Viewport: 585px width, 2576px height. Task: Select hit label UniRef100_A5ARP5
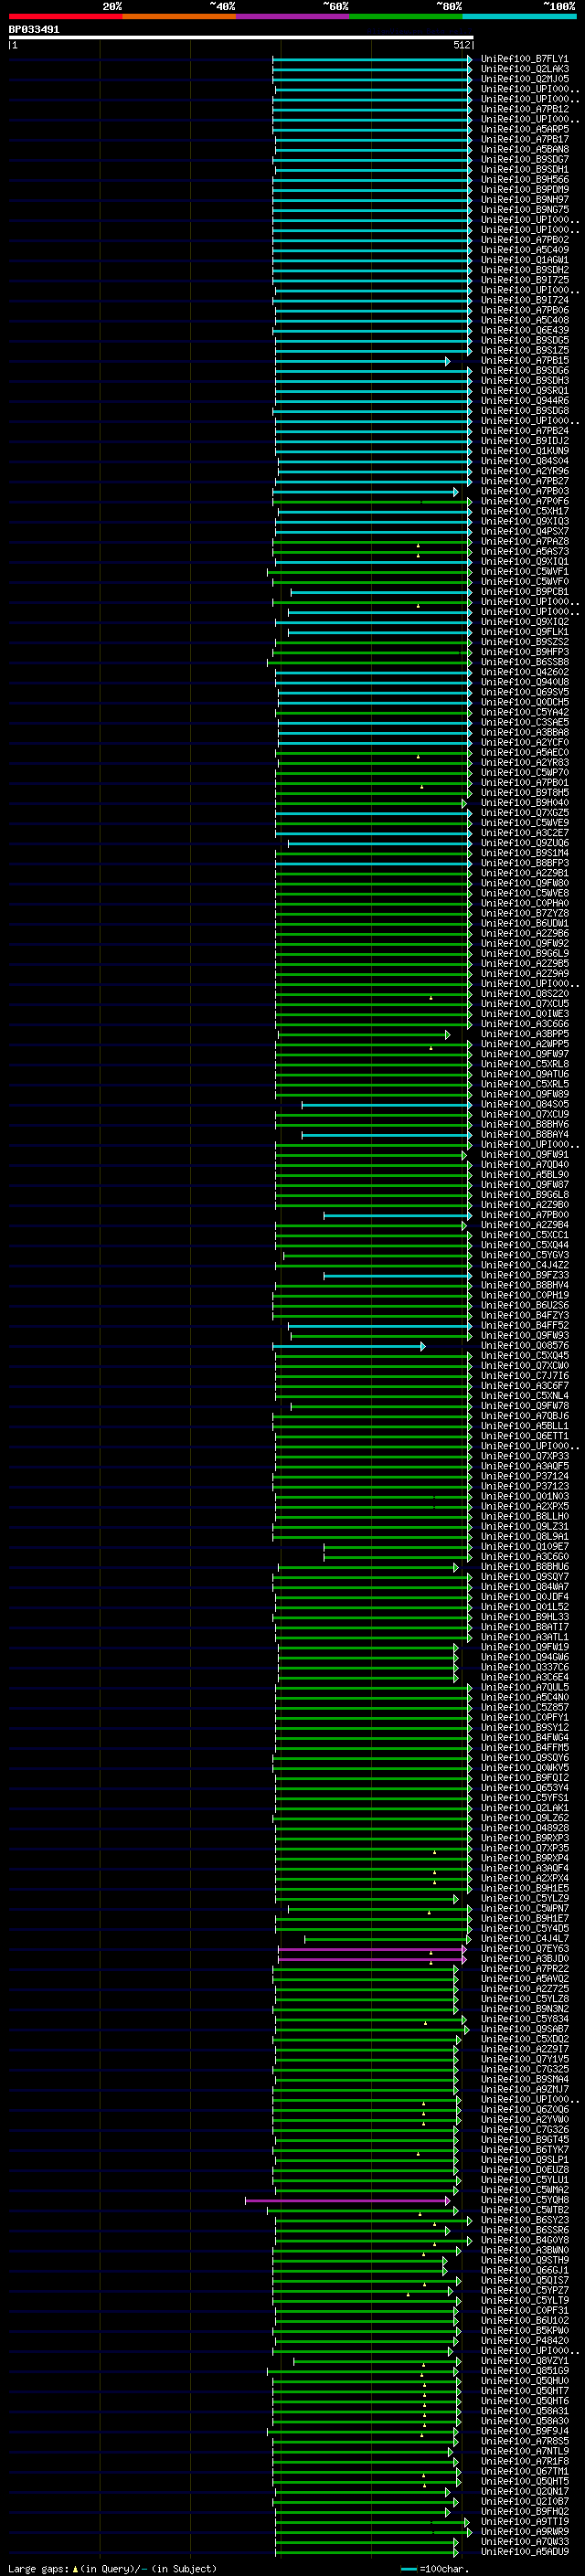click(524, 129)
